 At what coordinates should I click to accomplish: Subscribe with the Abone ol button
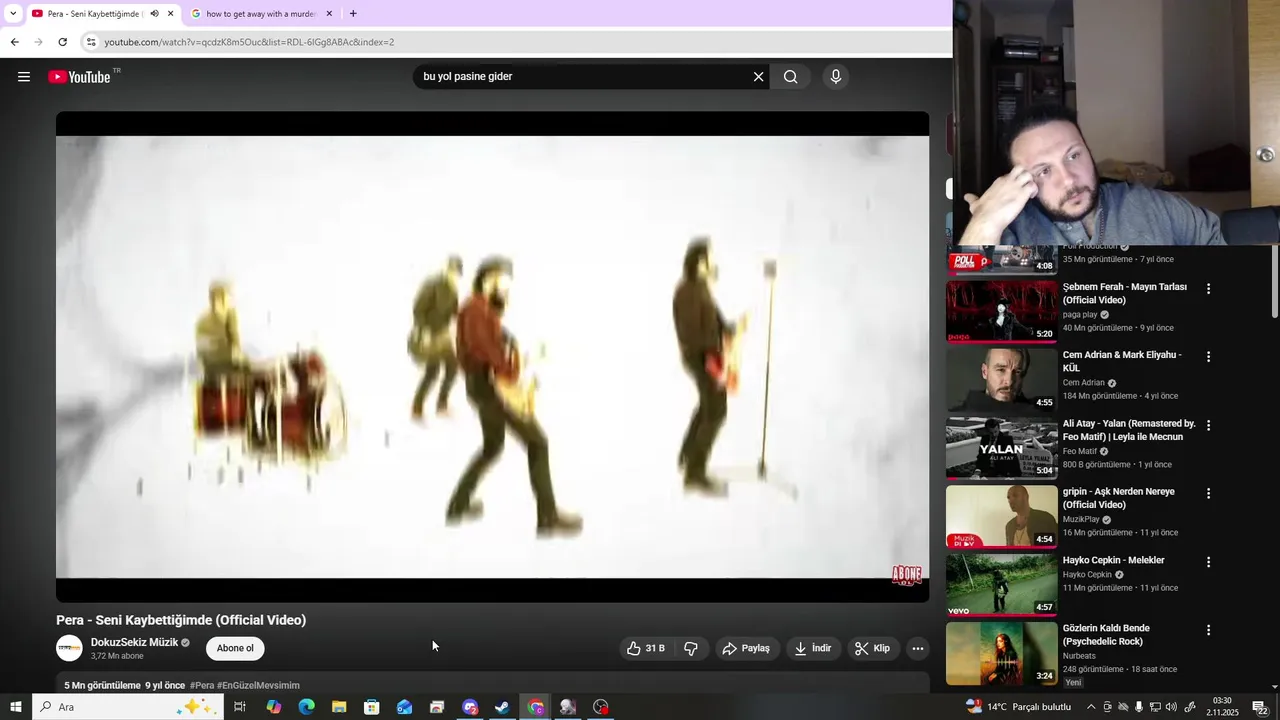click(x=236, y=648)
